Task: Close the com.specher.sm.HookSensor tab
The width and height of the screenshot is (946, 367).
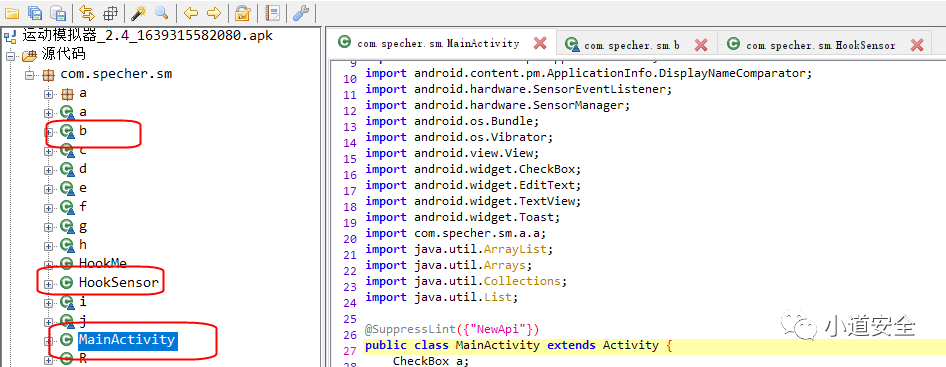Action: 916,45
